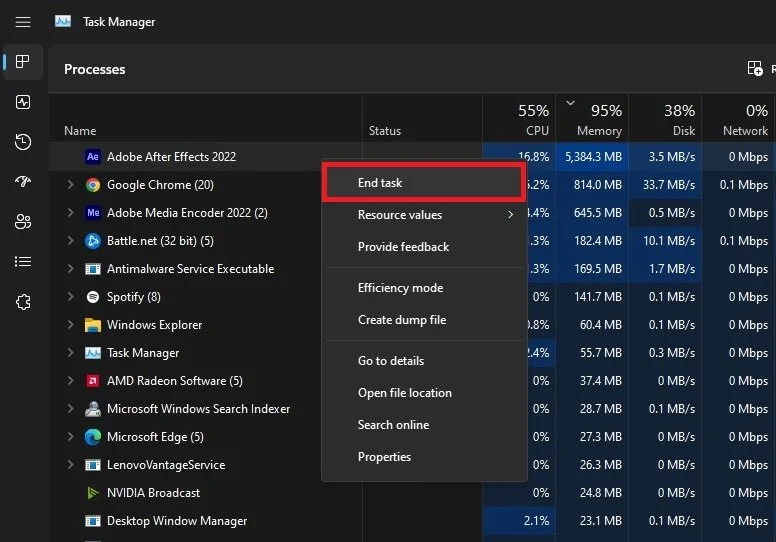The image size is (776, 542).
Task: Choose End task from context menu
Action: point(424,183)
